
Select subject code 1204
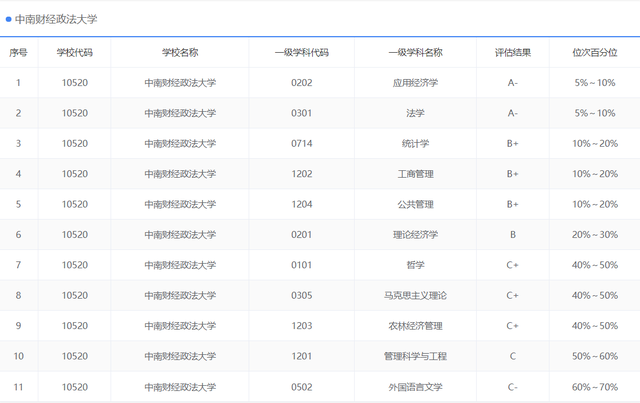302,204
